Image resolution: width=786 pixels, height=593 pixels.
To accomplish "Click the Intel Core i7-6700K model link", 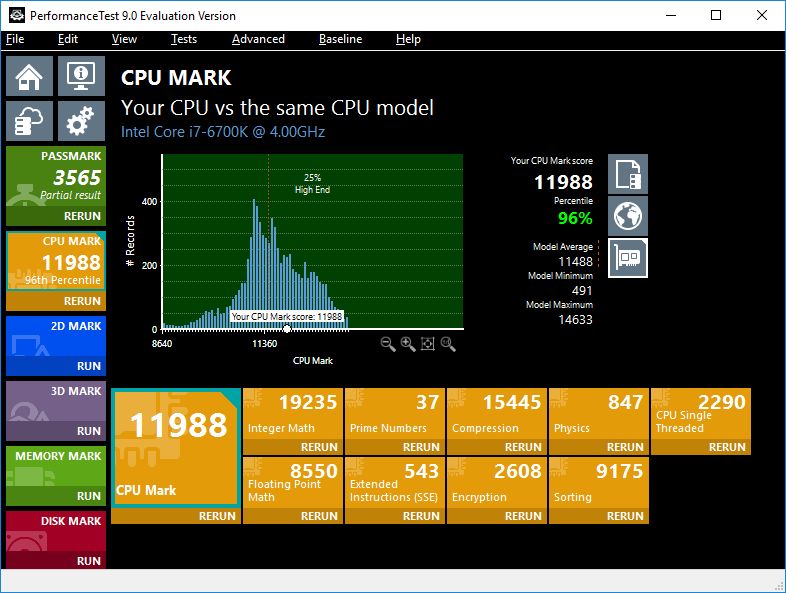I will tap(223, 132).
